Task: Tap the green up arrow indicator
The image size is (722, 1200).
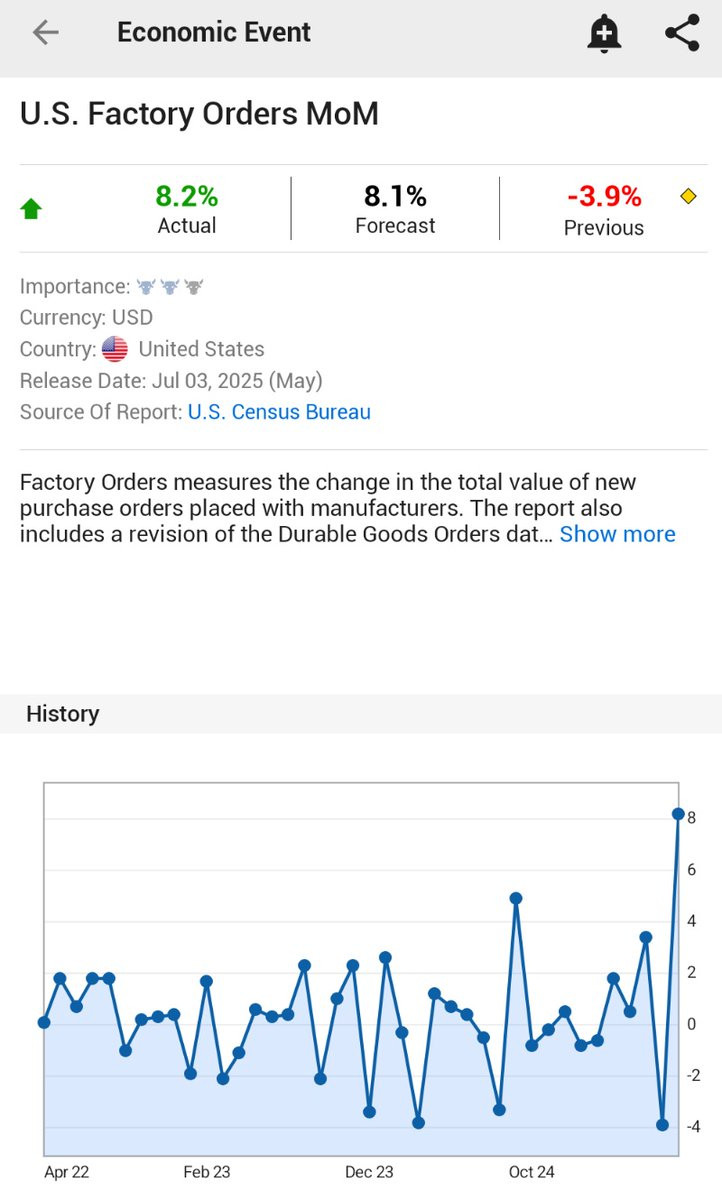Action: pyautogui.click(x=31, y=209)
